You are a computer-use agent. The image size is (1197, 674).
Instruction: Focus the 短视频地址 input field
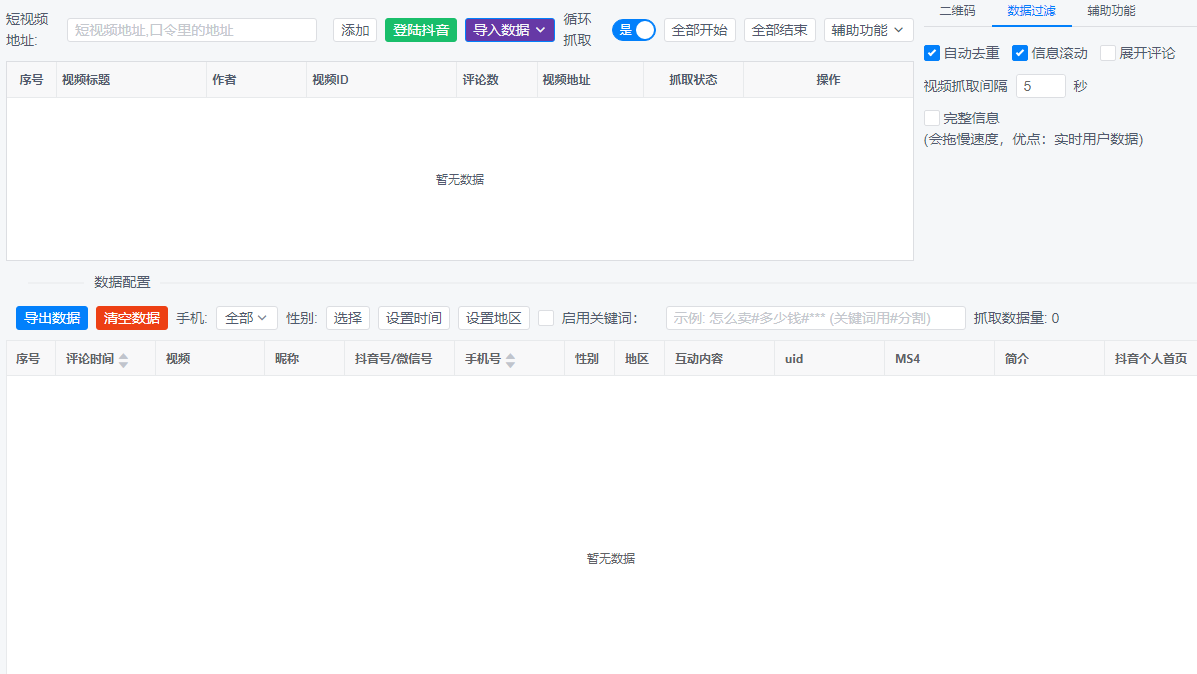tap(192, 30)
